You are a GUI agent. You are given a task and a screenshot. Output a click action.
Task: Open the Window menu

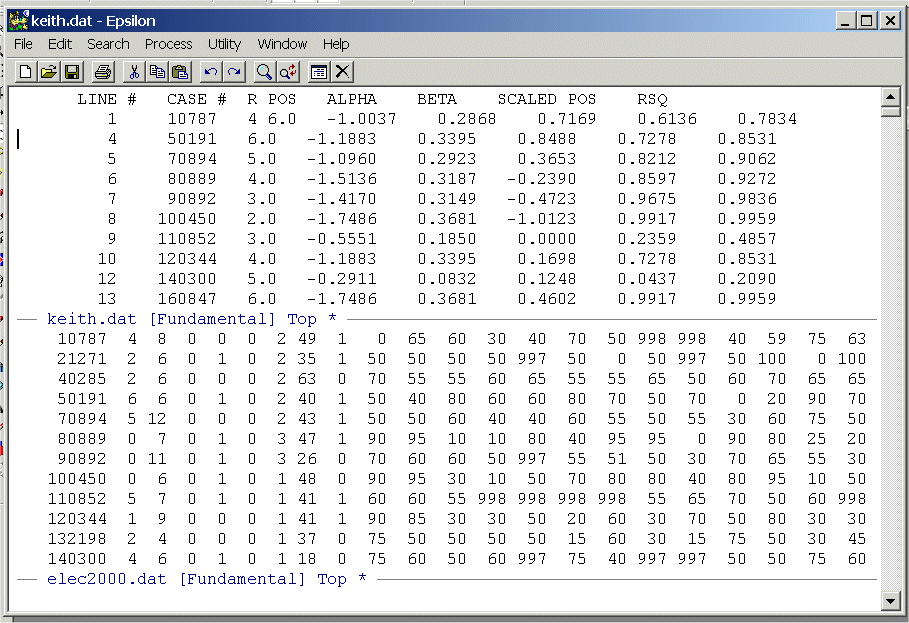[x=282, y=44]
